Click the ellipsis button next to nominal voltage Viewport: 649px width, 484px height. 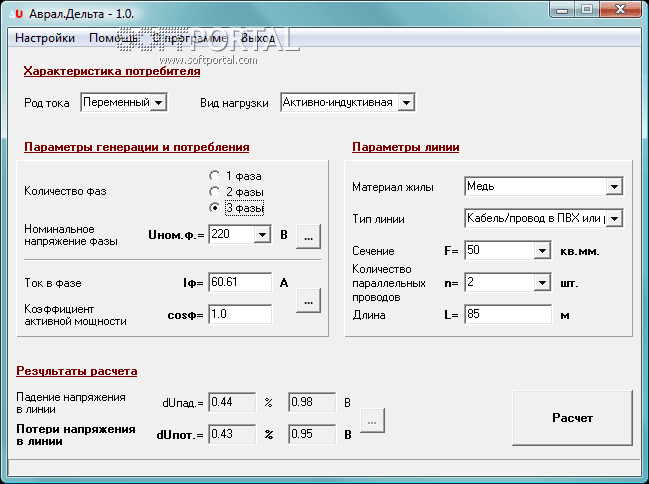click(308, 237)
